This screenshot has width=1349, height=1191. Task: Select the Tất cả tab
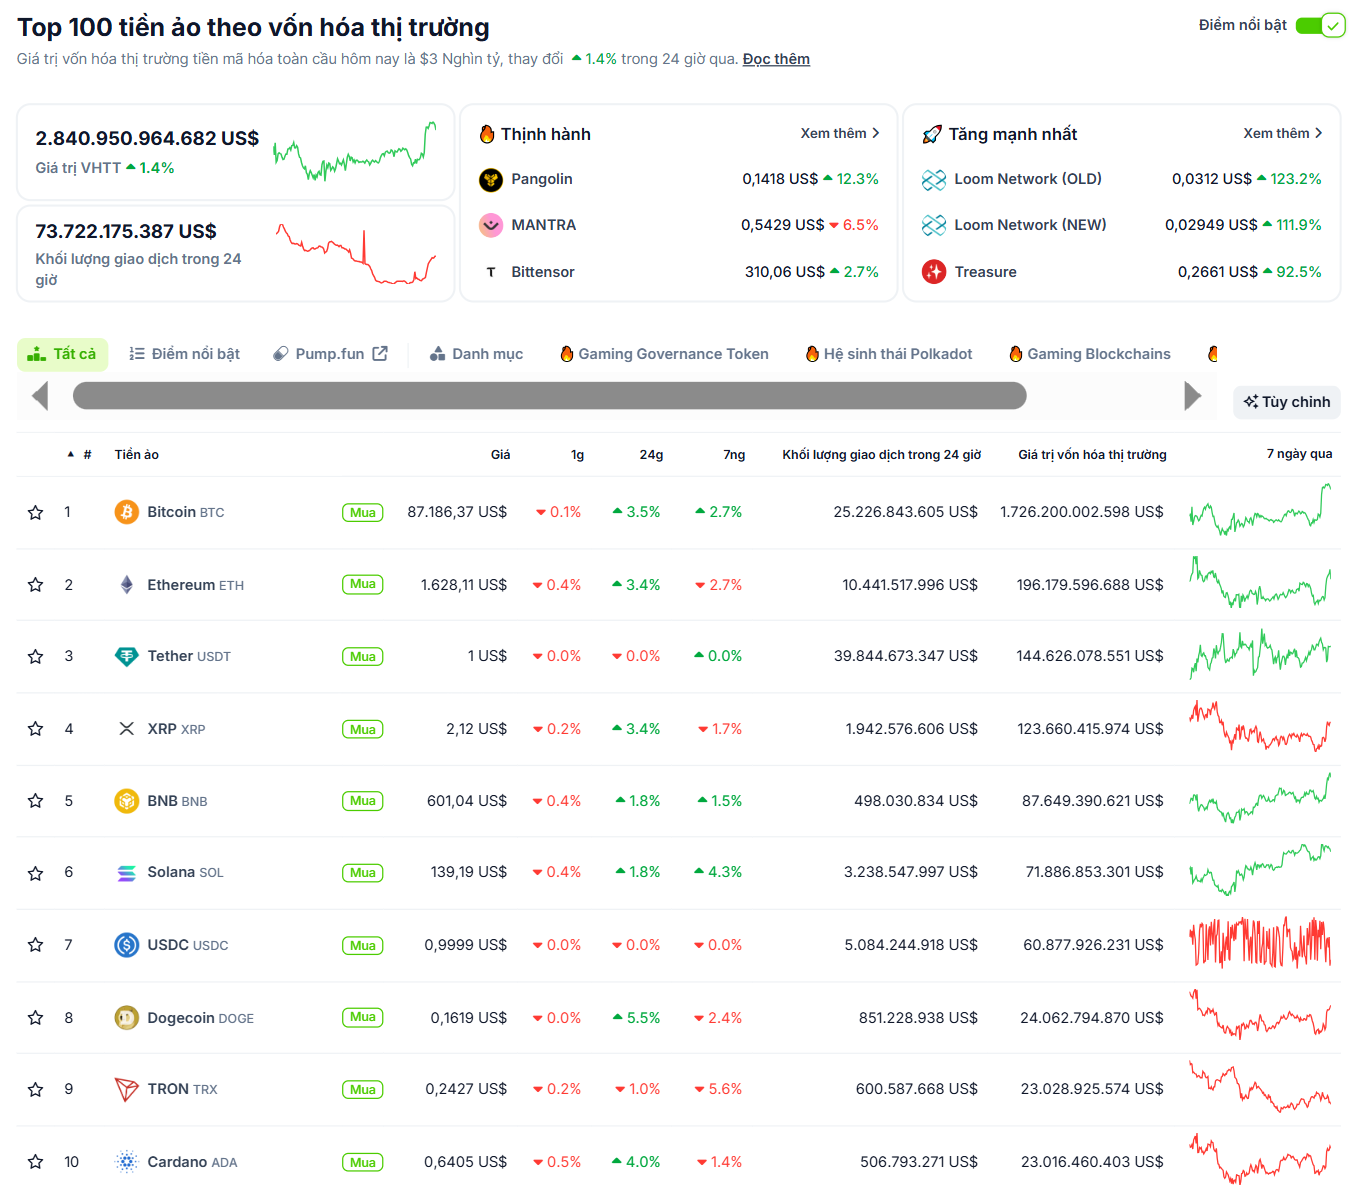pos(62,354)
